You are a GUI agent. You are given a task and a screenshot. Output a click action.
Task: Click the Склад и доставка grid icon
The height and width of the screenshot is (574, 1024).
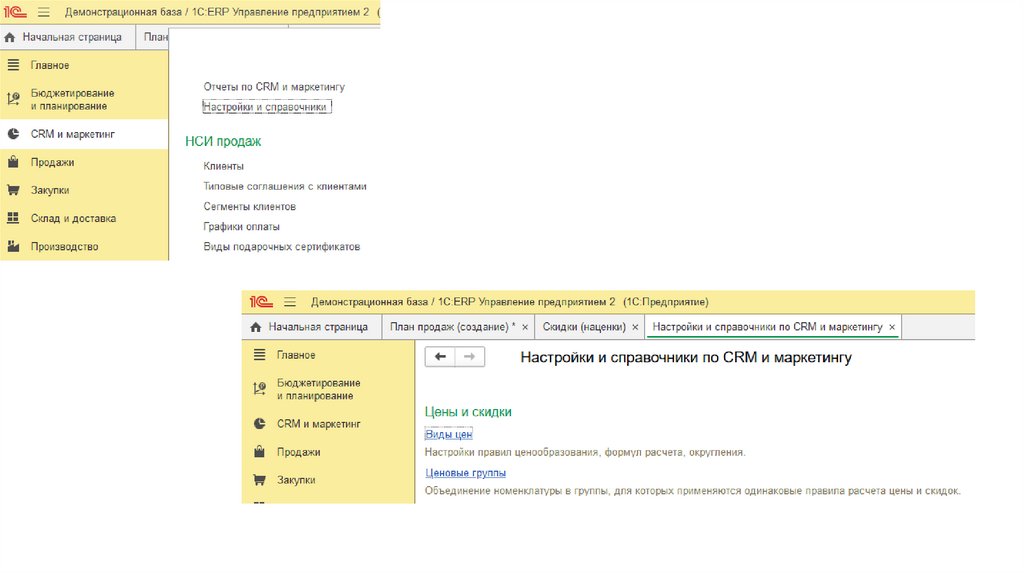[x=12, y=218]
